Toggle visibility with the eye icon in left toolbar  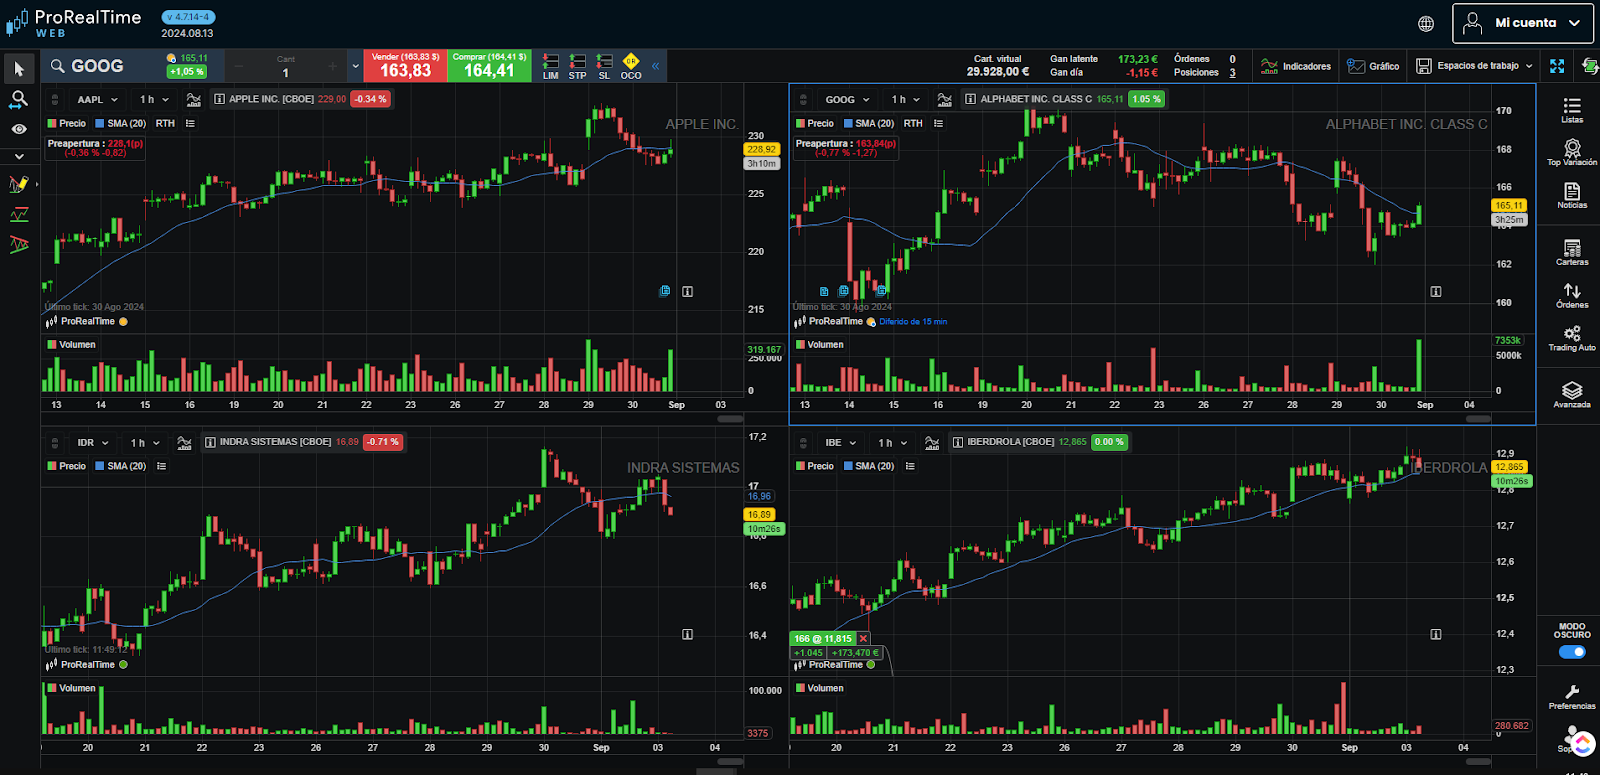(19, 129)
